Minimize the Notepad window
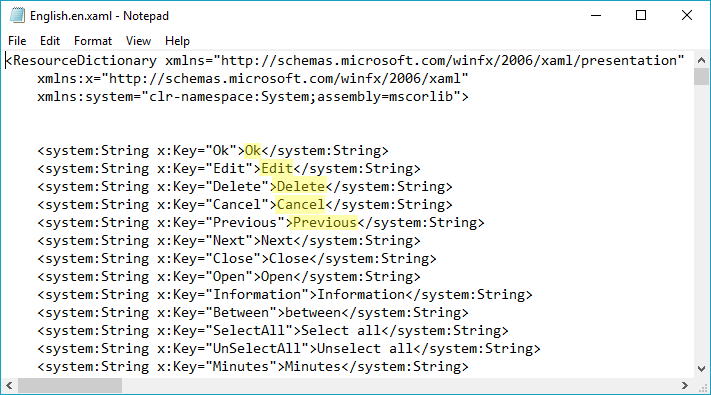The image size is (711, 395). click(596, 15)
